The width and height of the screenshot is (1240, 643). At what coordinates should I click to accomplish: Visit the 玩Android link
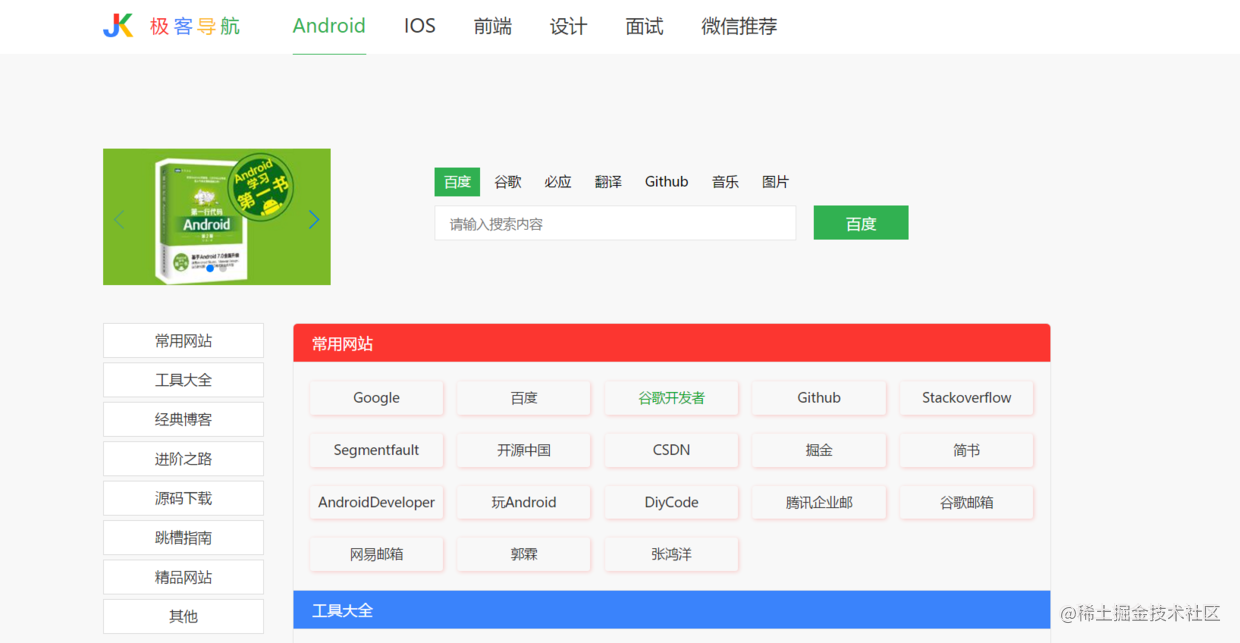tap(524, 502)
